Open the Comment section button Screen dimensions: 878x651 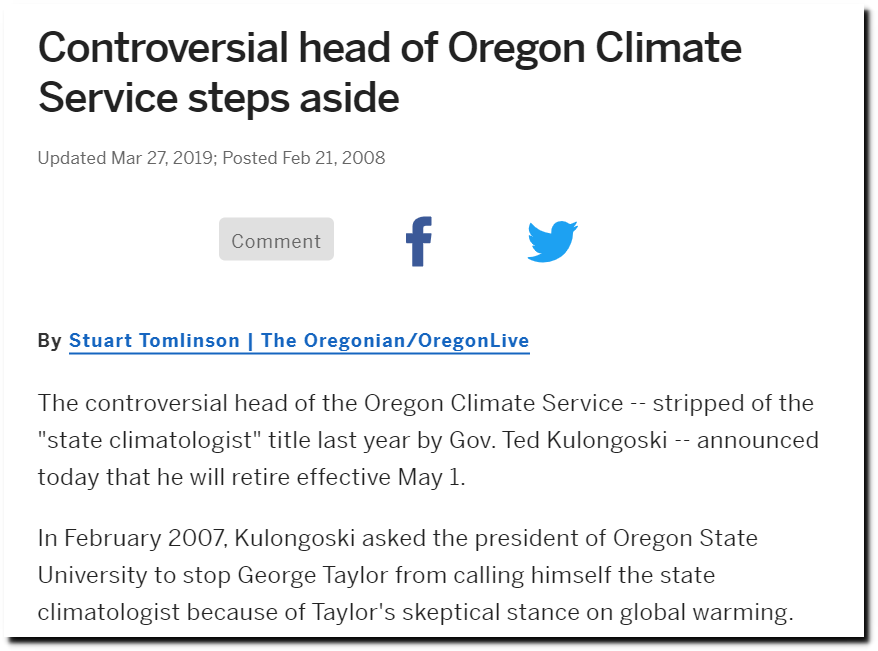pyautogui.click(x=276, y=239)
